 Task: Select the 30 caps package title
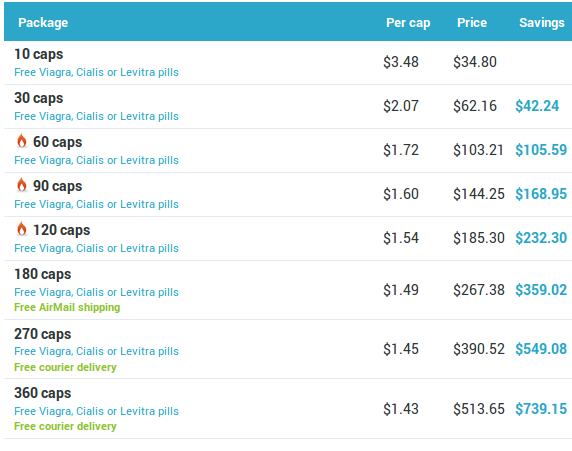tap(39, 99)
